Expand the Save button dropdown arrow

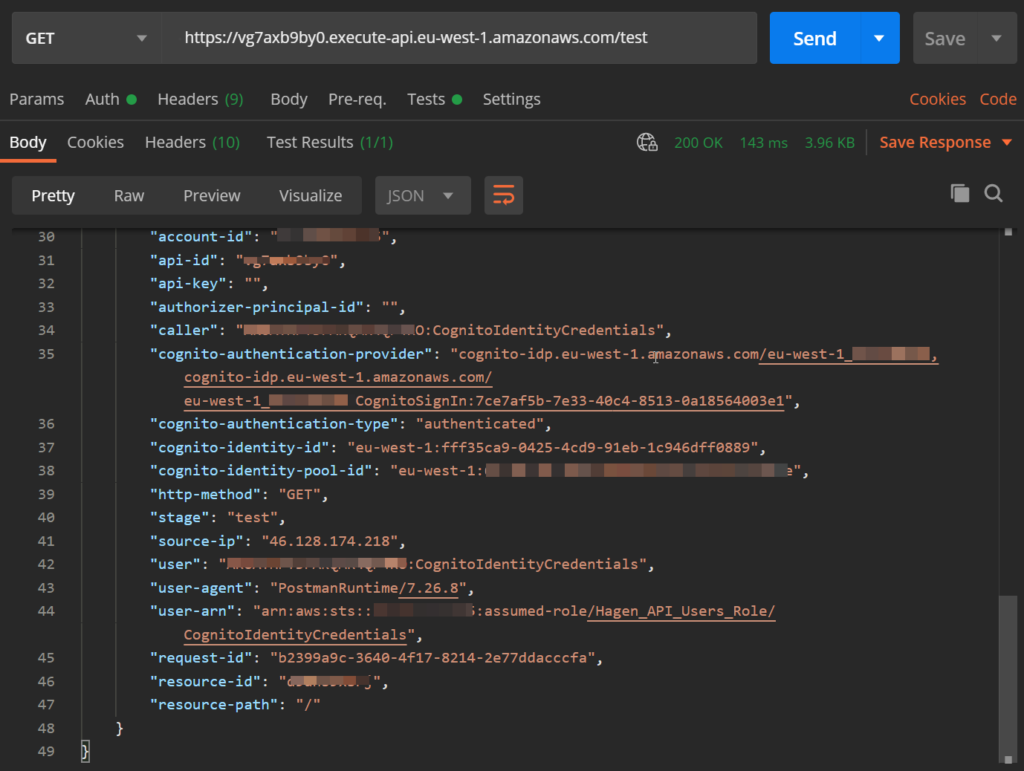coord(996,38)
